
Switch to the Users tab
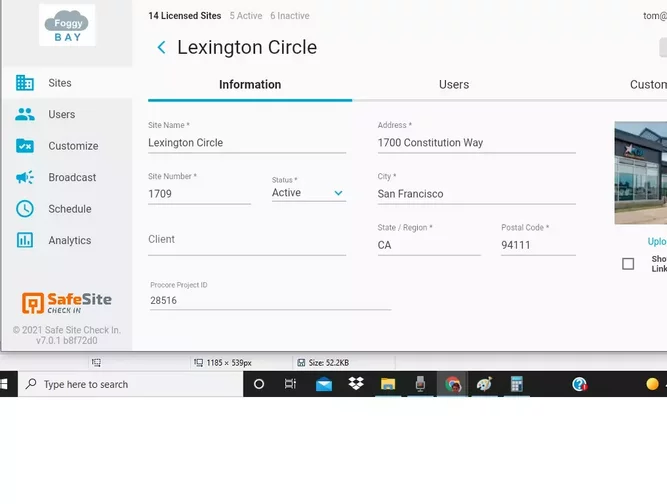[454, 85]
